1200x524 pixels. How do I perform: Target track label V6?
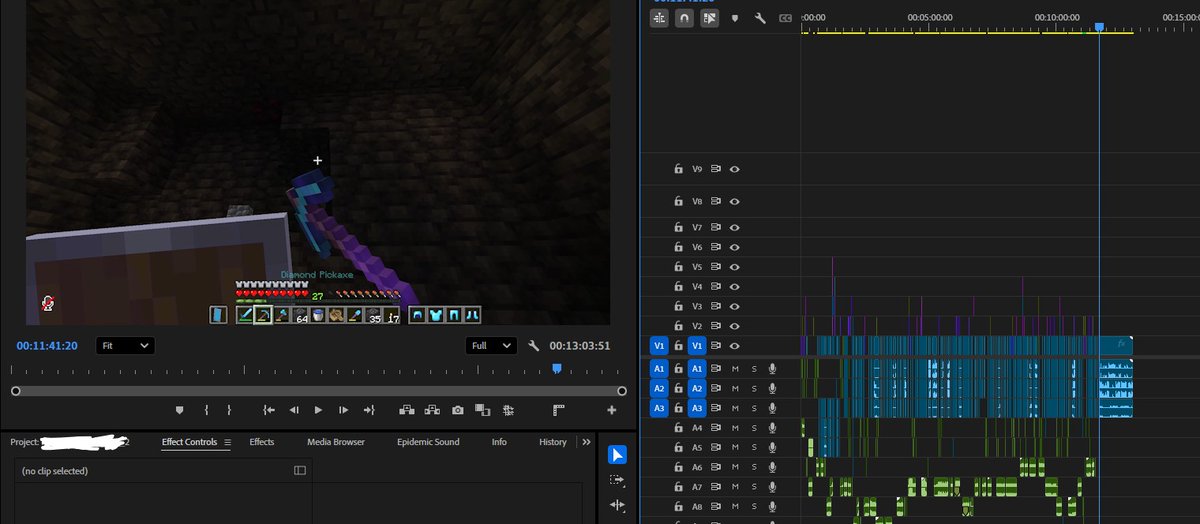tap(698, 247)
